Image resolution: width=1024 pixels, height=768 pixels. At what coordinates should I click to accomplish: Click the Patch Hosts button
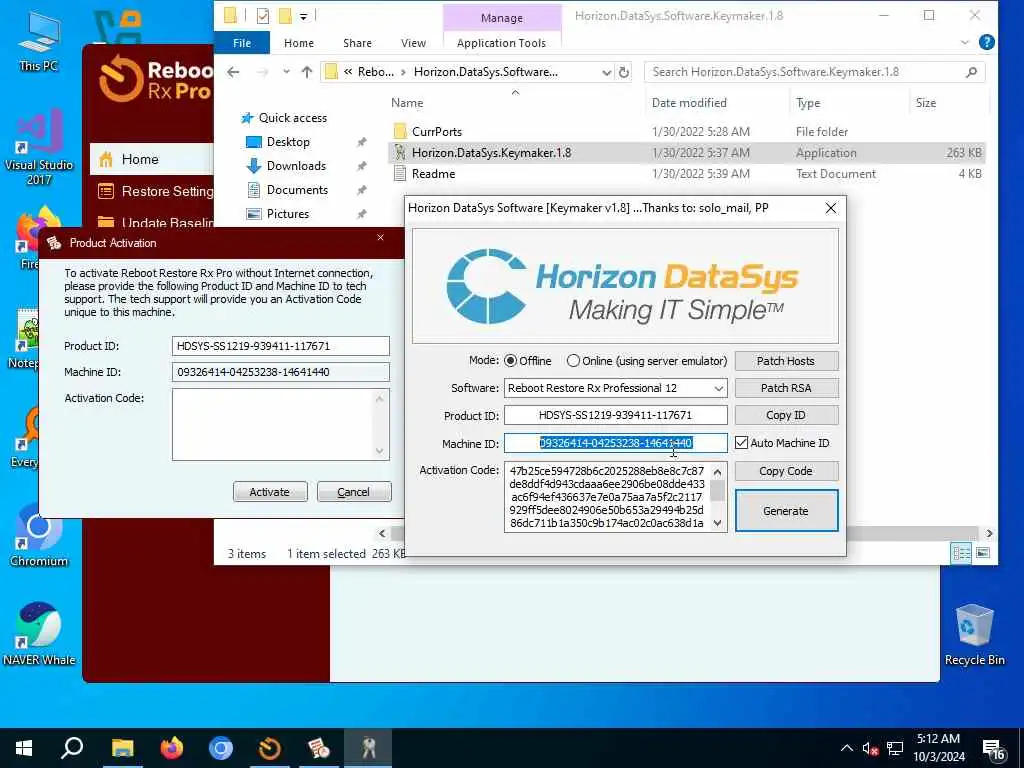point(786,361)
